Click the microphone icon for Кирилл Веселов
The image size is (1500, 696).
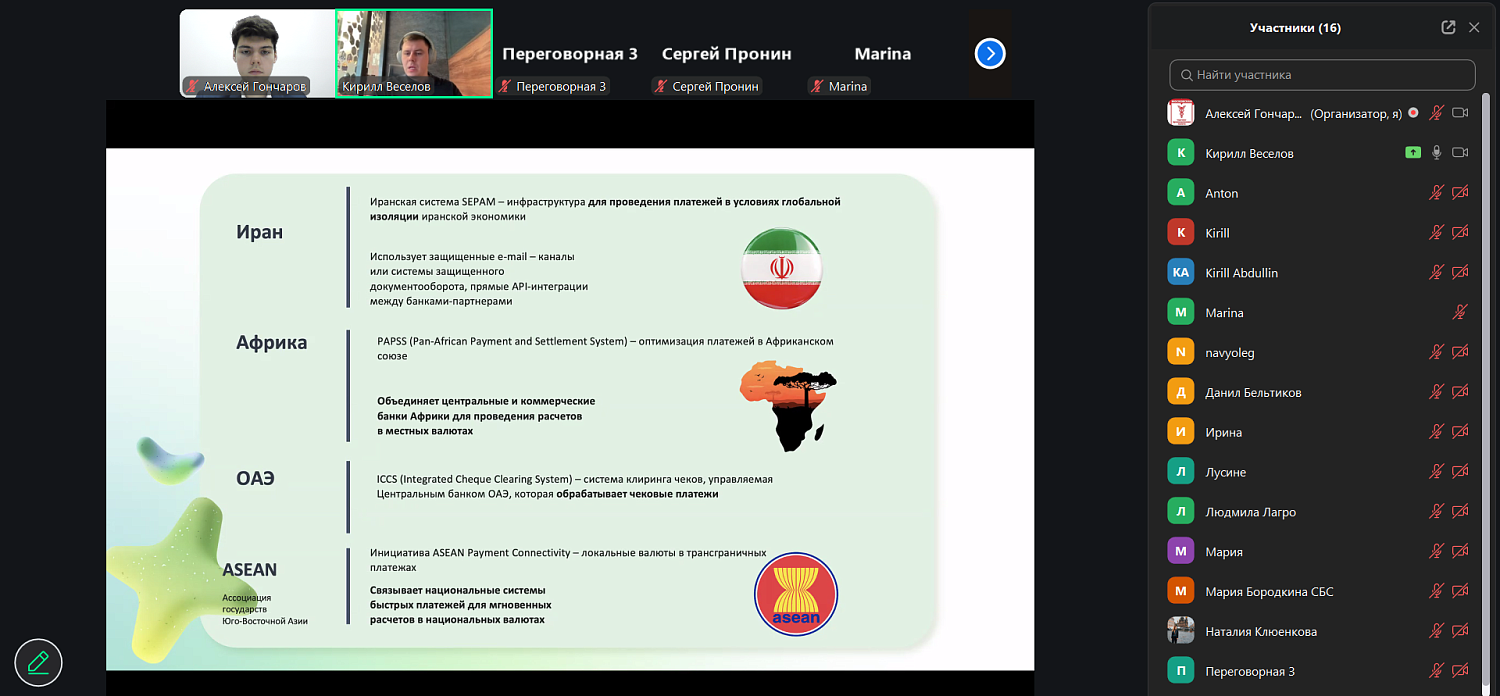1436,153
